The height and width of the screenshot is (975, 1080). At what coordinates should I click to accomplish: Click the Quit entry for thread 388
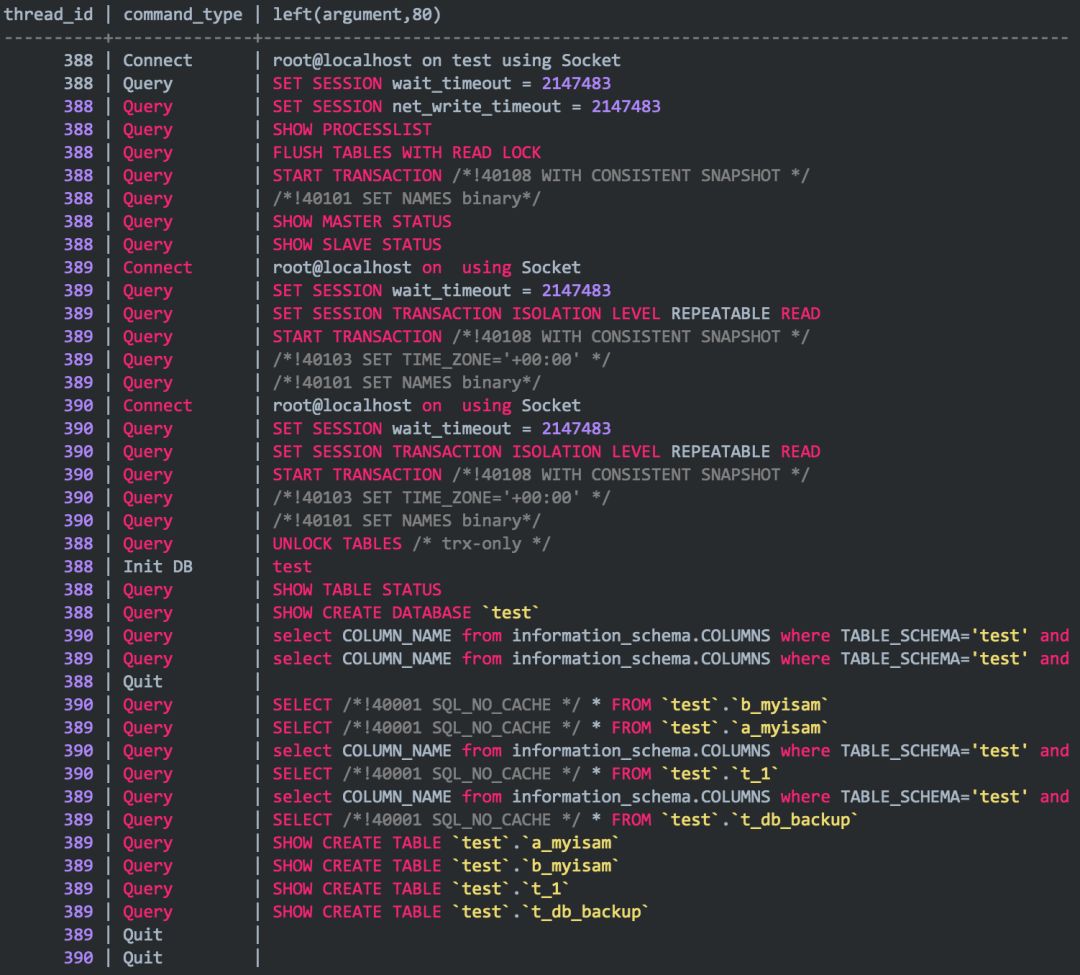click(142, 682)
